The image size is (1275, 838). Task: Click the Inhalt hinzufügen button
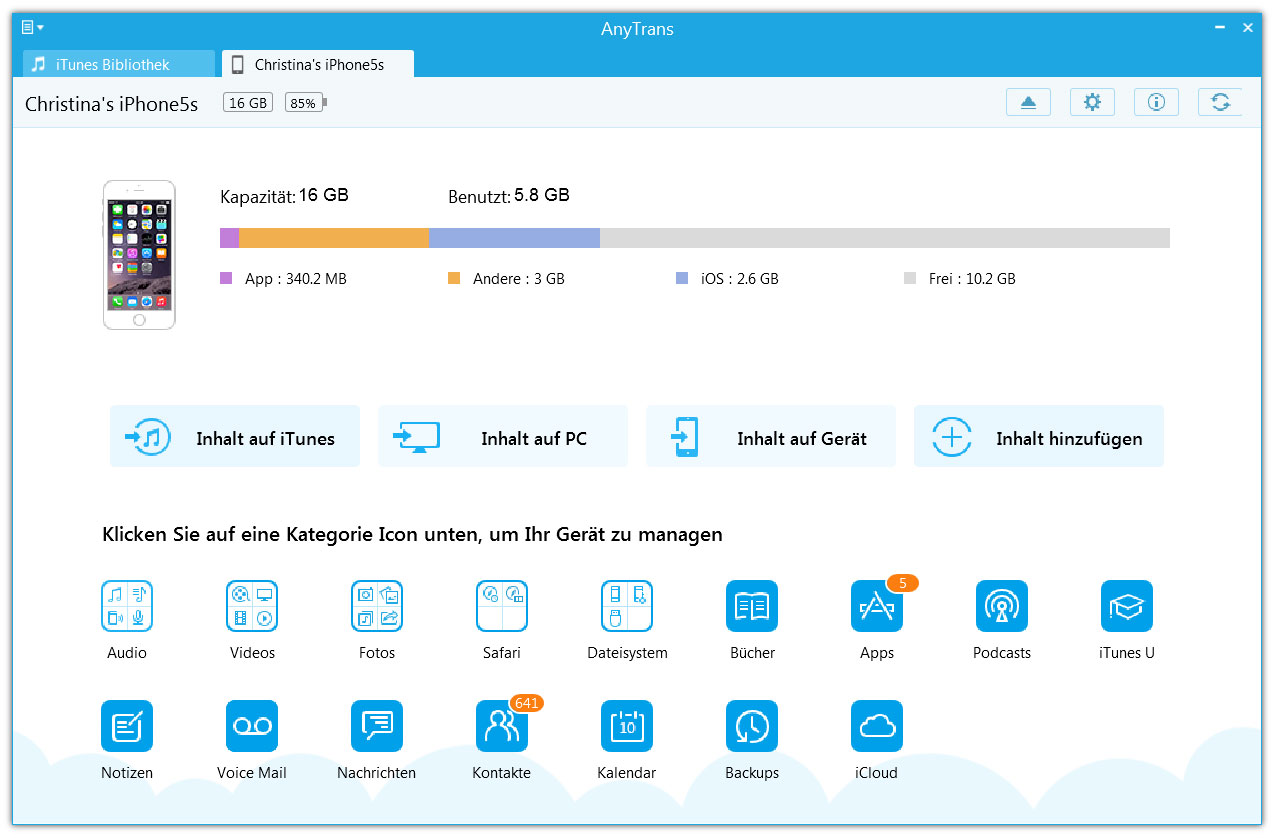pos(1039,436)
